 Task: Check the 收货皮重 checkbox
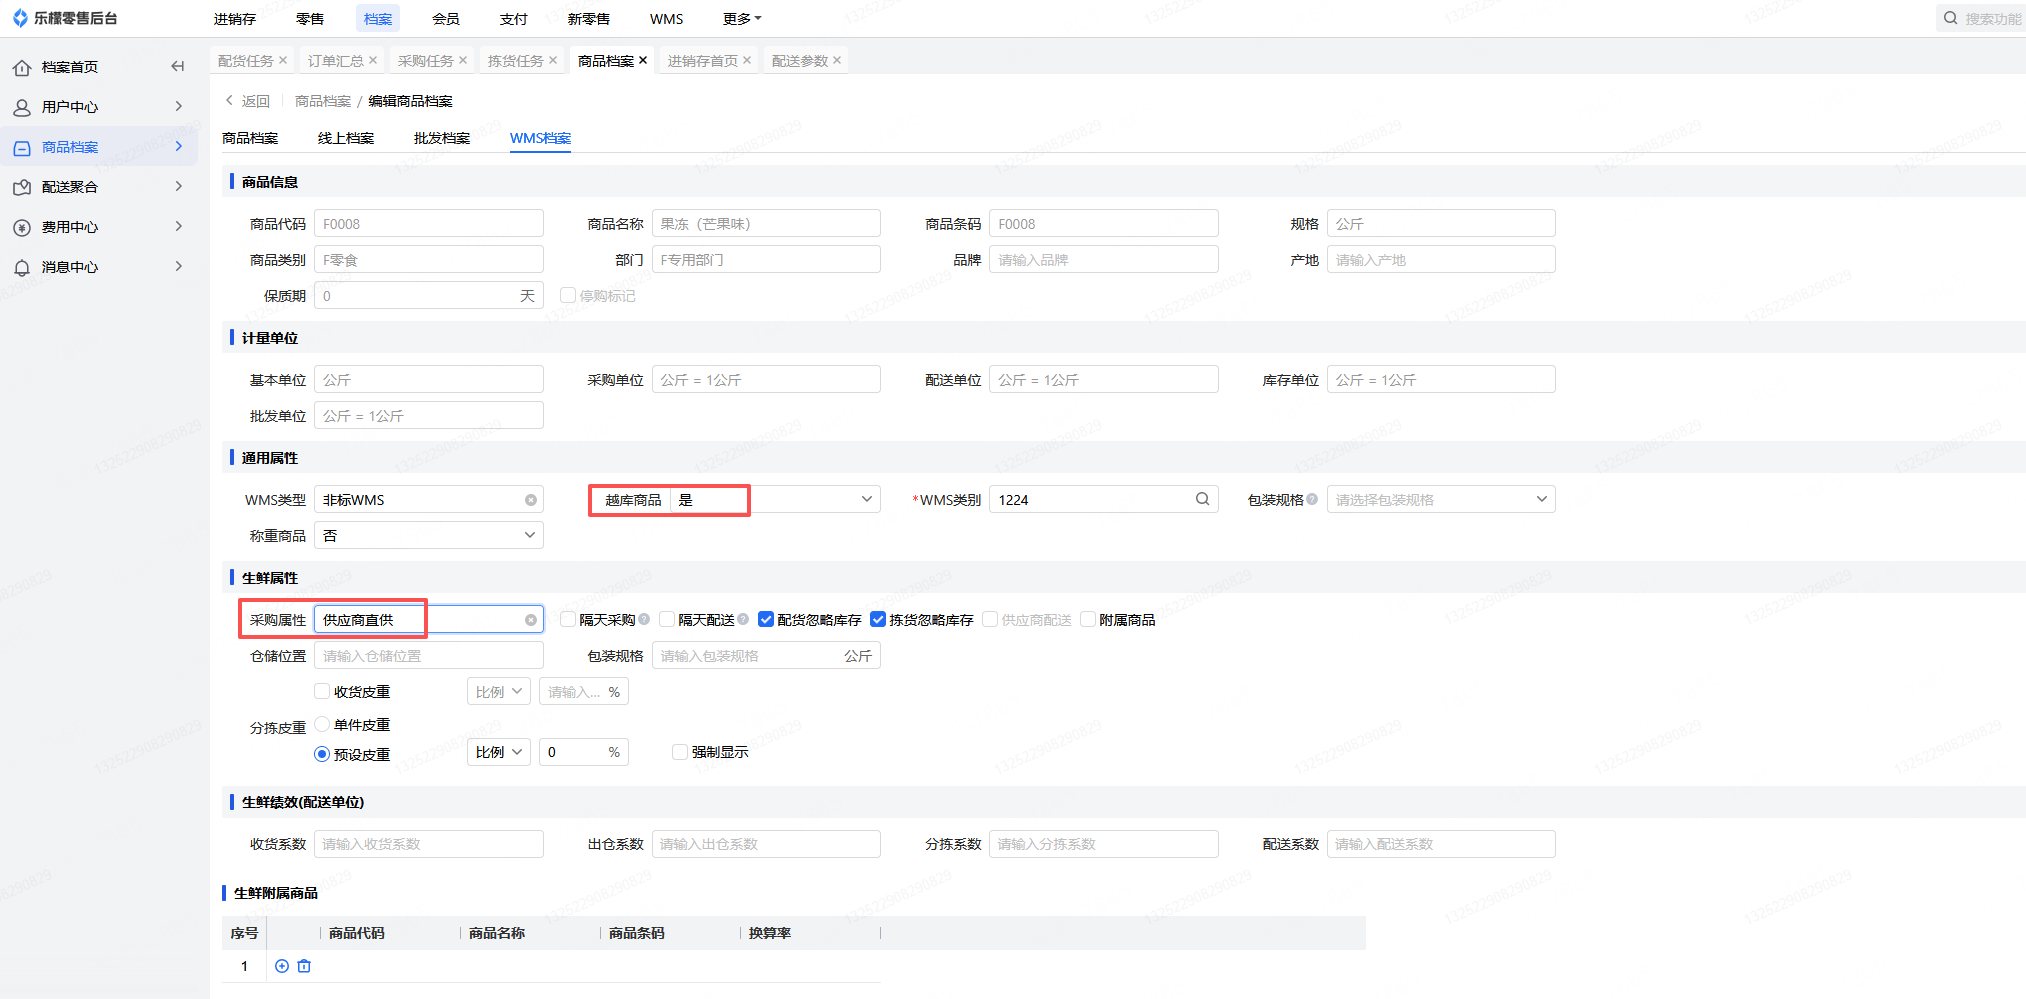[322, 691]
